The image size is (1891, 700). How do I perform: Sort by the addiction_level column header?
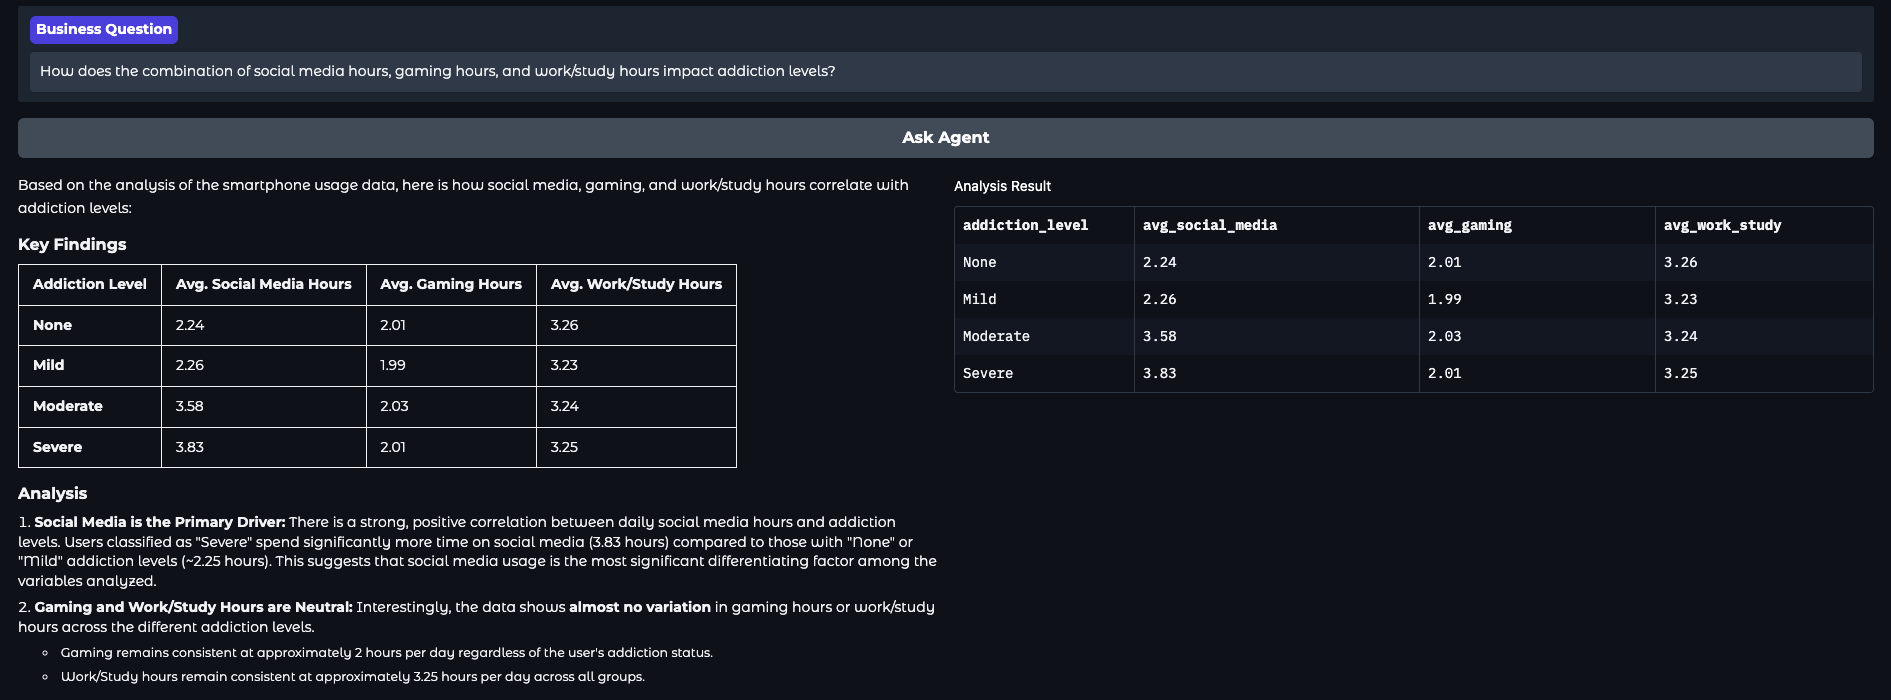click(1025, 226)
